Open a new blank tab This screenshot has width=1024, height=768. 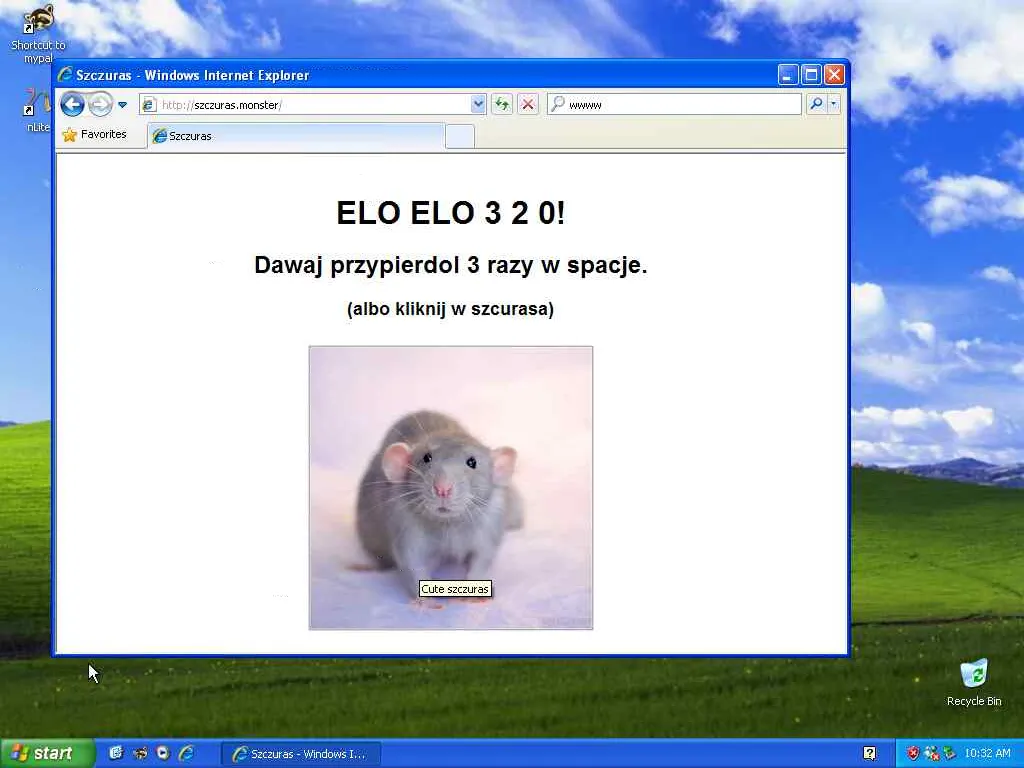pos(460,136)
